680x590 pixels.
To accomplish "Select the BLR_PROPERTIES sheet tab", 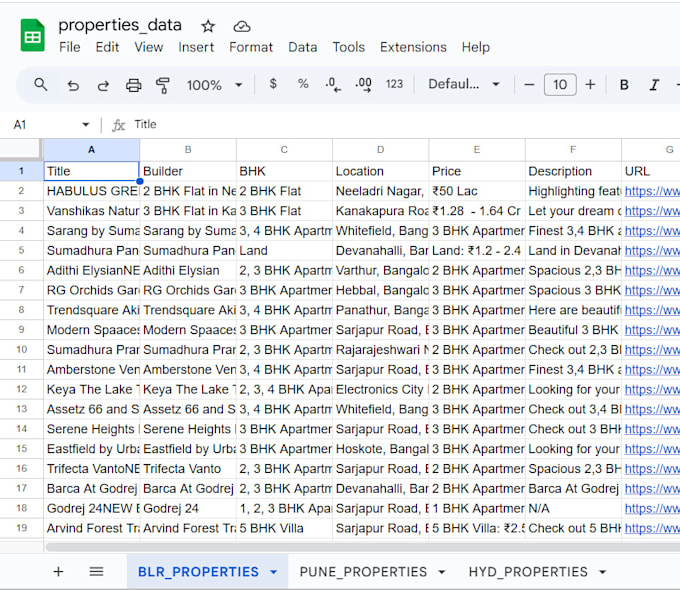I will [198, 572].
